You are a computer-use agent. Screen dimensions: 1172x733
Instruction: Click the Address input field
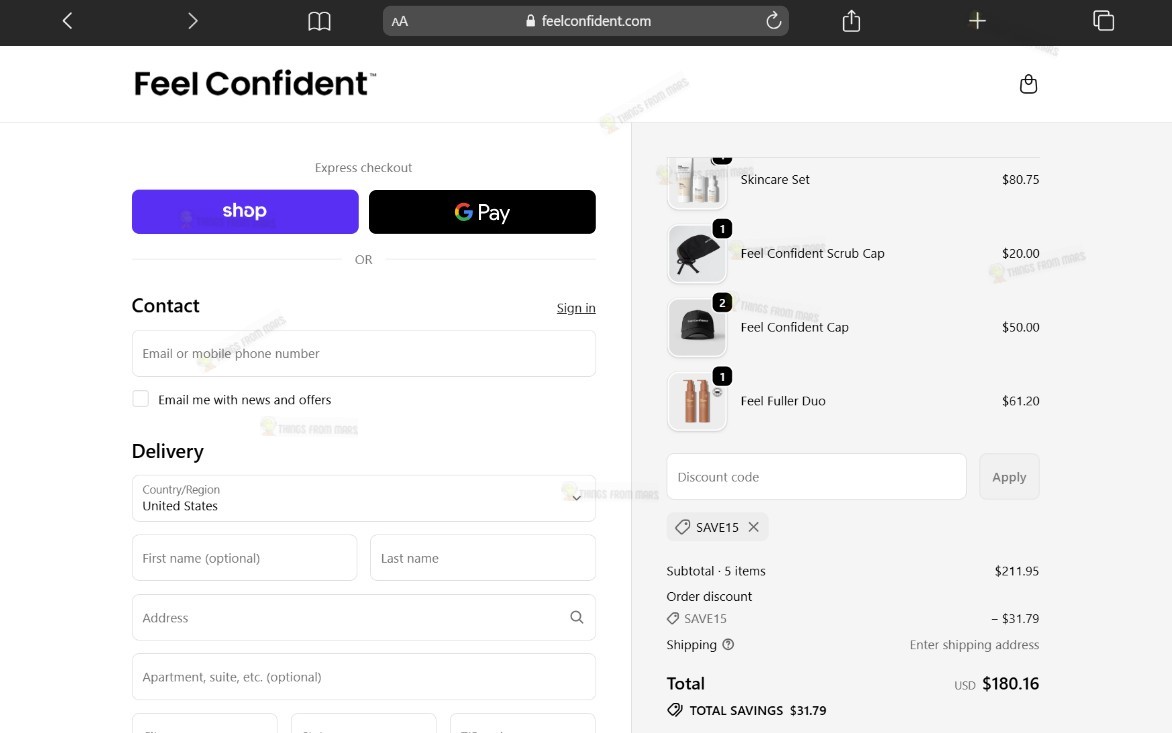[x=364, y=618]
